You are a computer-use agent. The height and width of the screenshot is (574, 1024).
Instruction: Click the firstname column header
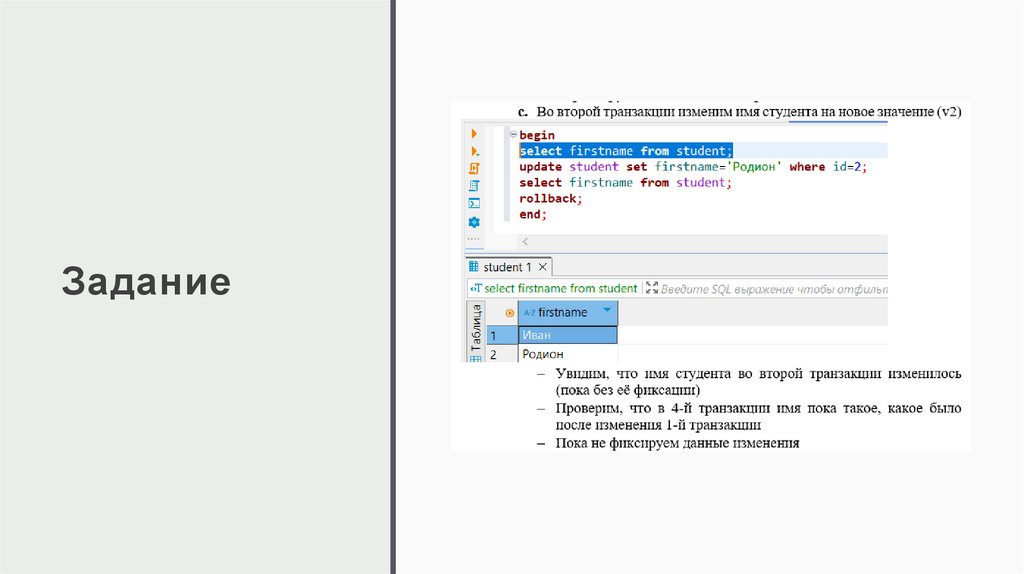coord(562,313)
